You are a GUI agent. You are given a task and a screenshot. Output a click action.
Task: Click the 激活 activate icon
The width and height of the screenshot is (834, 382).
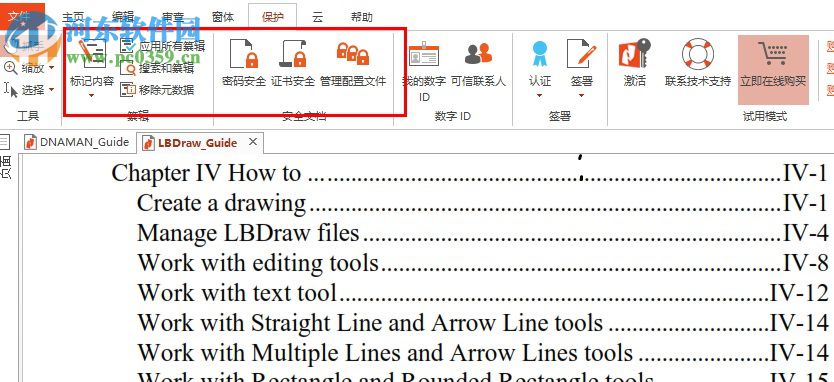tap(635, 62)
